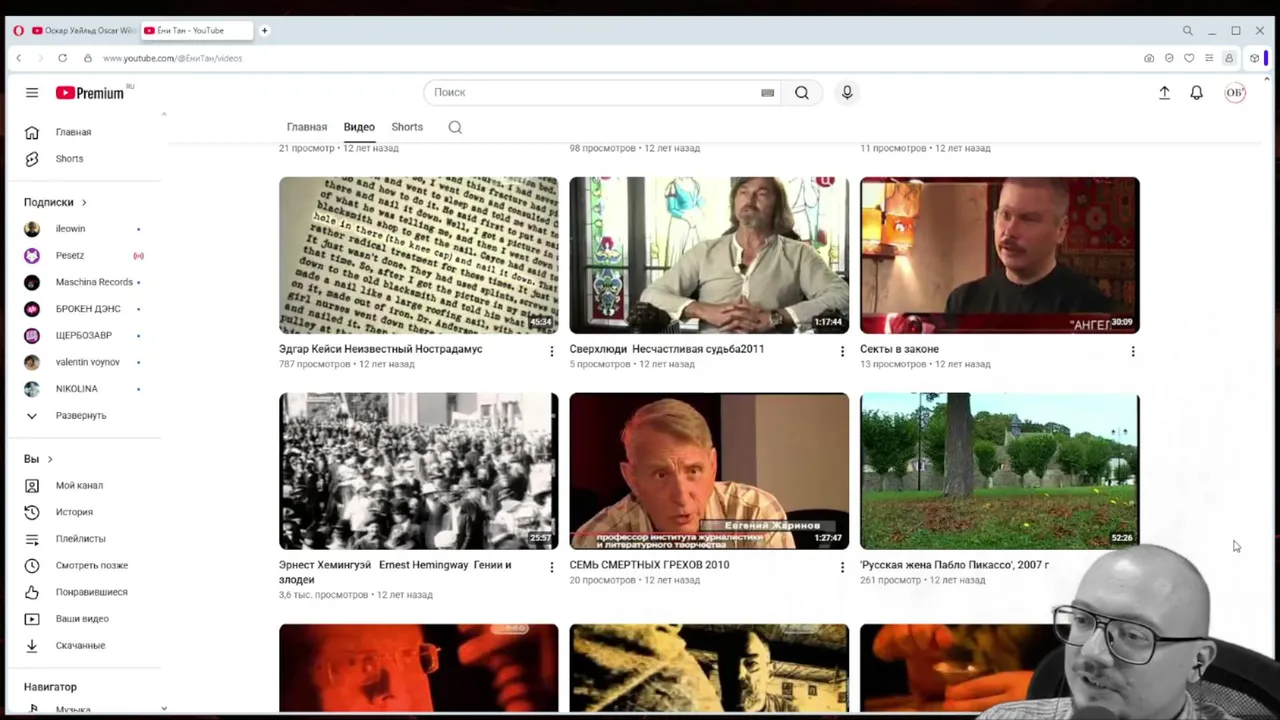This screenshot has width=1280, height=720.
Task: Play СЕМЬ СМЕРТНЫХ ГРЕХОВ 2010 thumbnail
Action: pyautogui.click(x=709, y=471)
